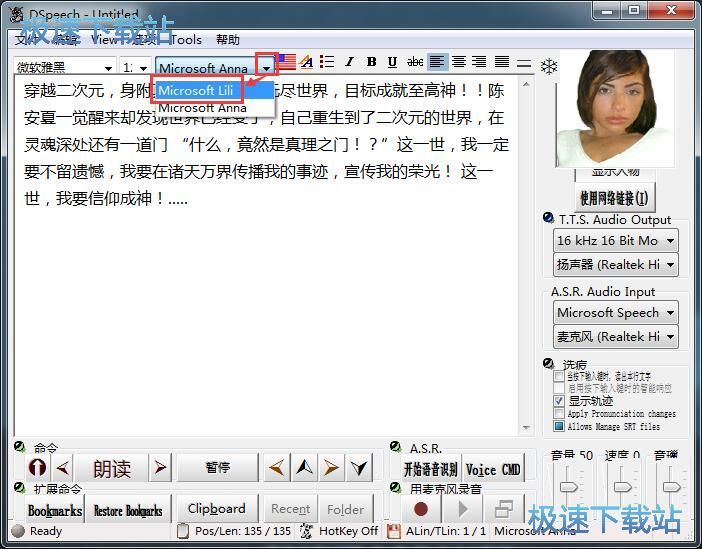This screenshot has width=702, height=549.
Task: Open the Tools menu
Action: point(186,39)
